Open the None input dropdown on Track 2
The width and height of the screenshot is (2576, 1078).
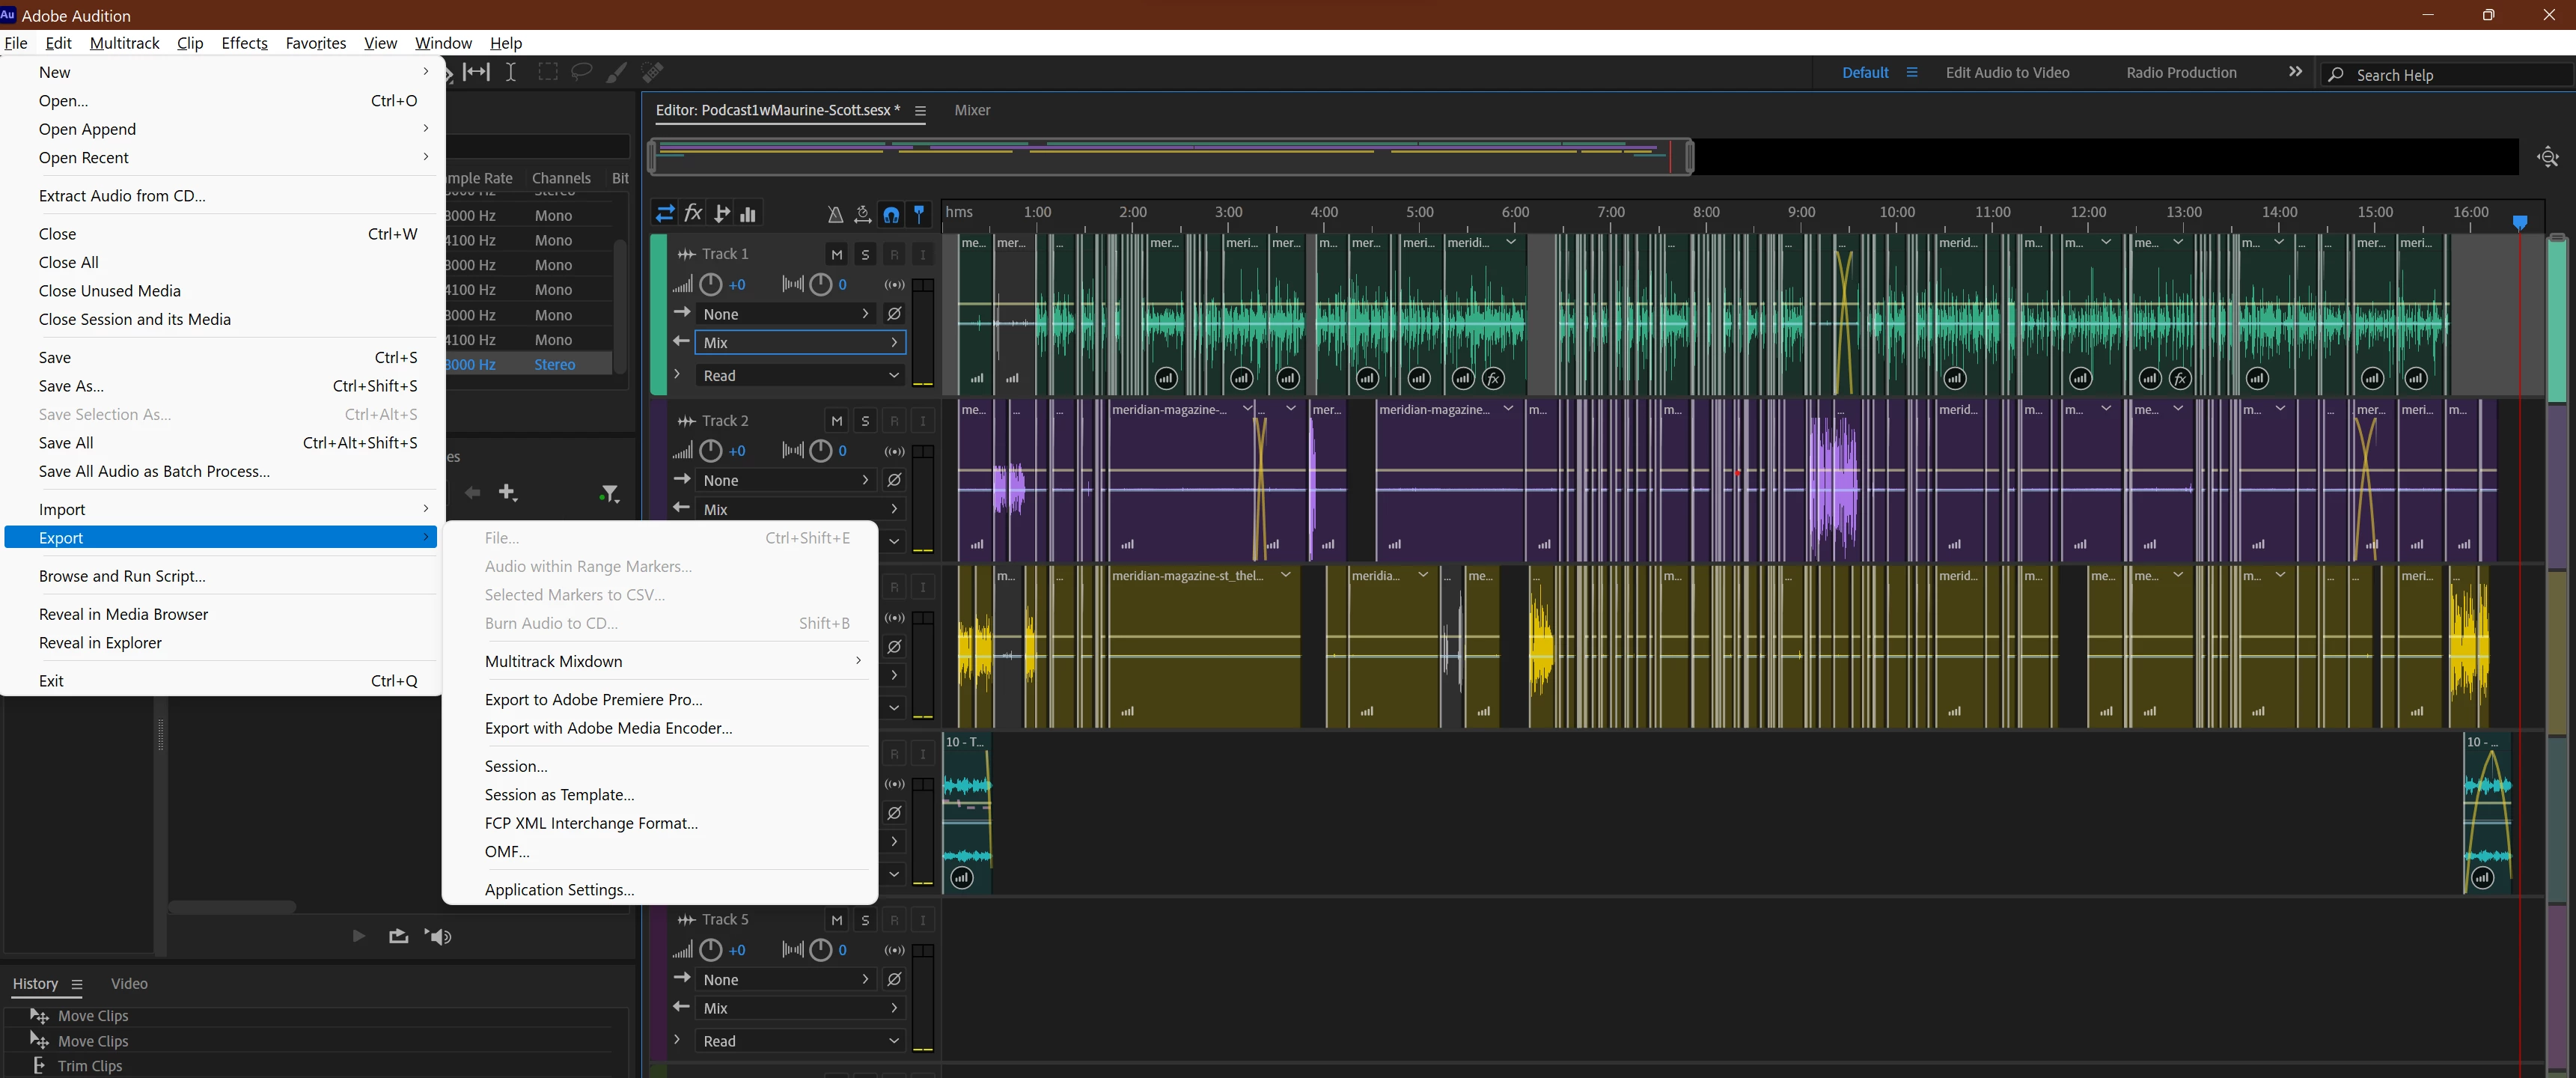786,480
